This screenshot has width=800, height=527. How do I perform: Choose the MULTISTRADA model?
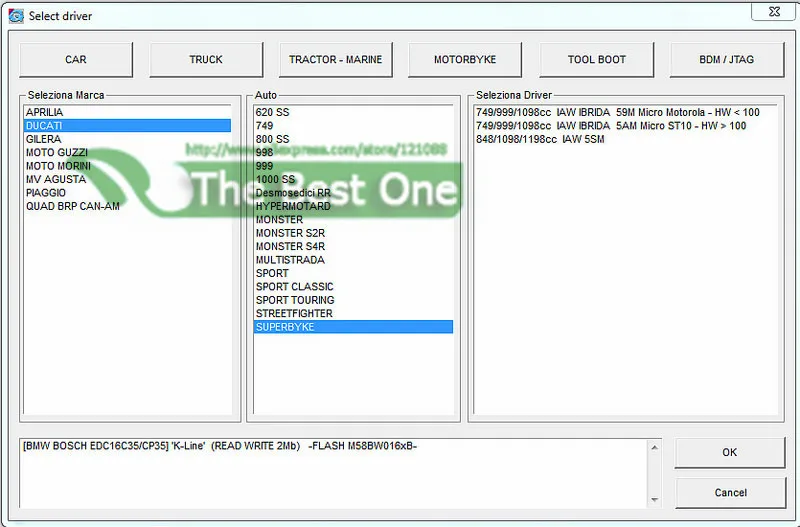click(353, 260)
